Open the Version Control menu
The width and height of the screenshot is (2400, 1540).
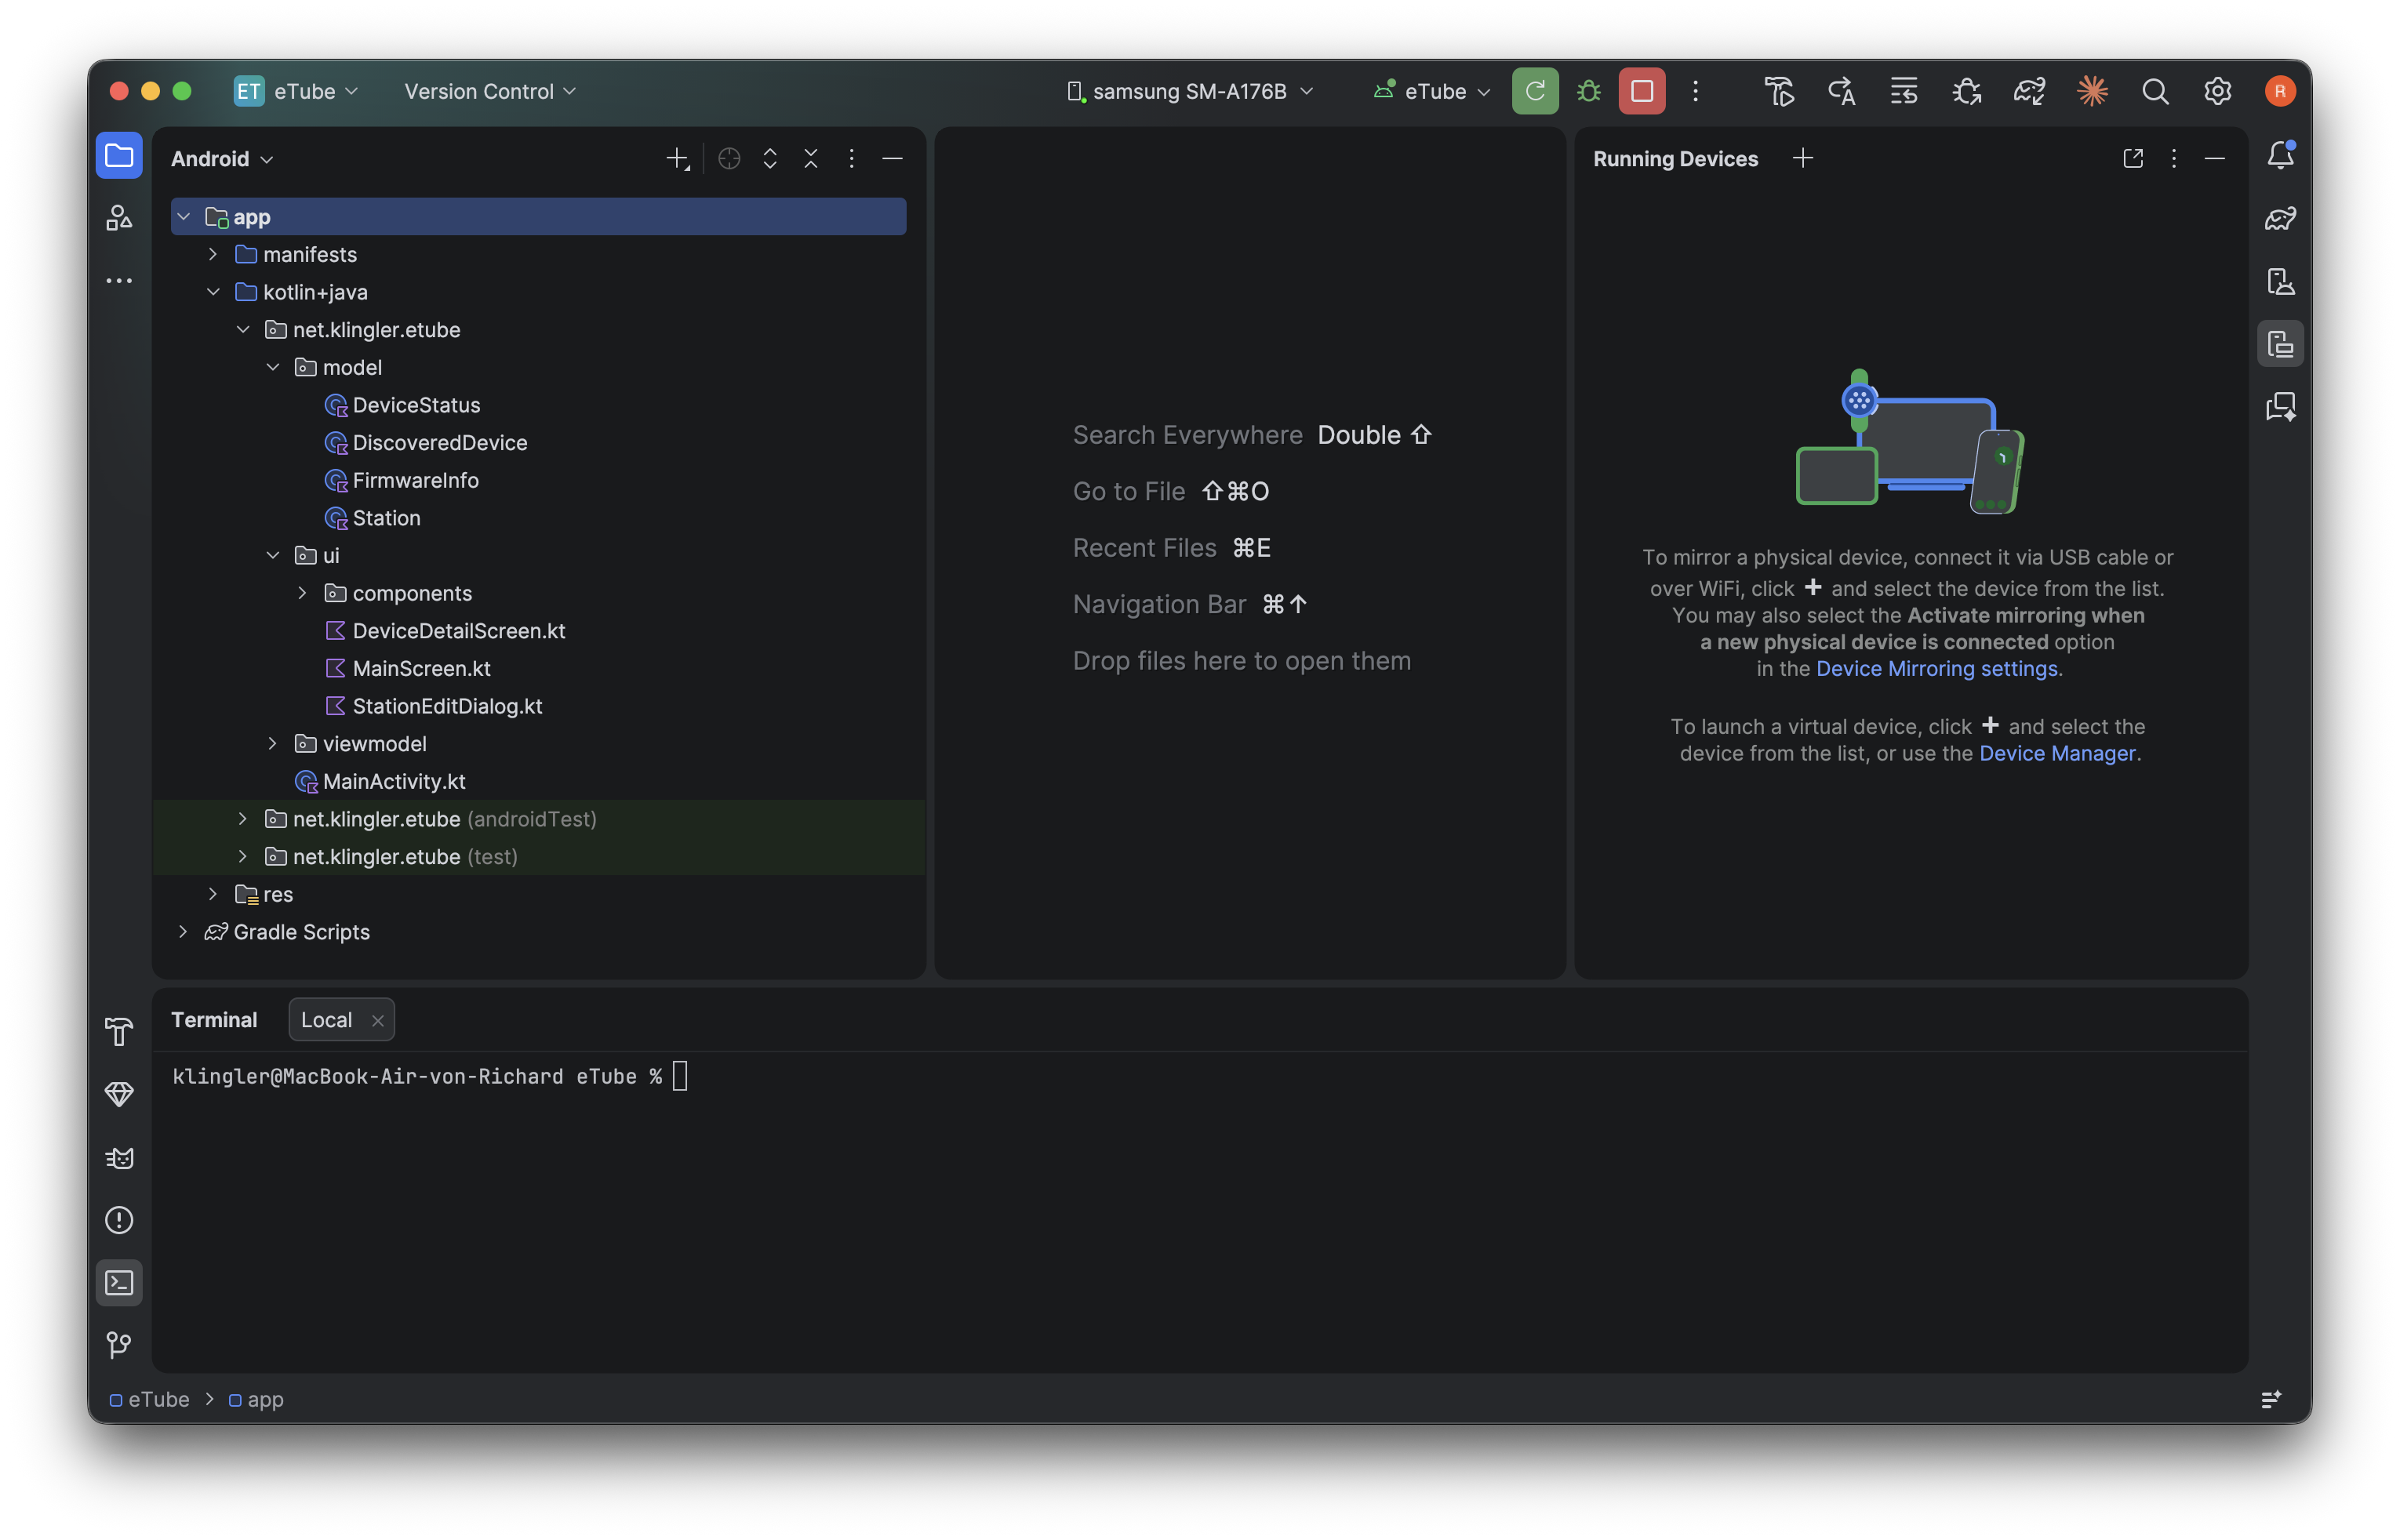click(490, 91)
